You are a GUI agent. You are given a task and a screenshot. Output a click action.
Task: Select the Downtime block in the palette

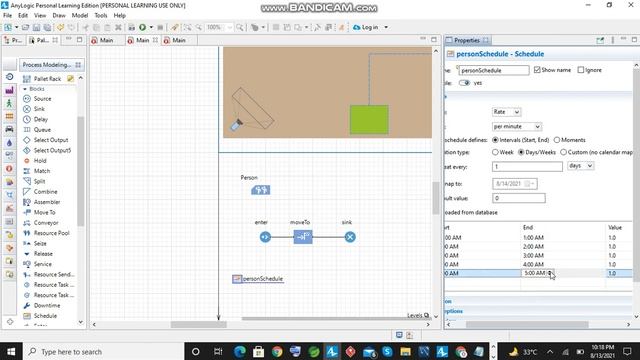pos(42,305)
